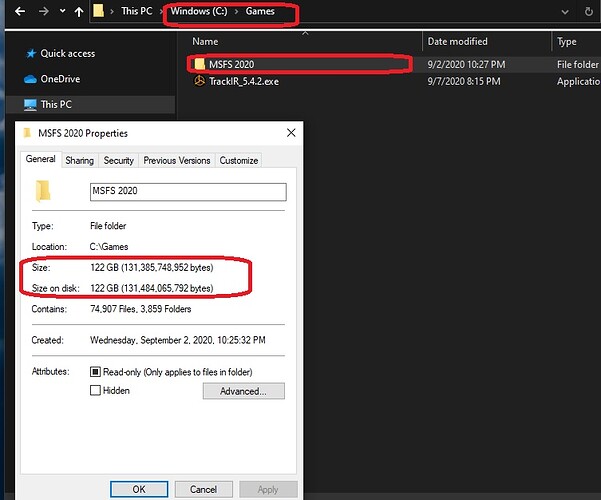The width and height of the screenshot is (601, 500).
Task: Enable the Hidden attribute checkbox
Action: [95, 391]
